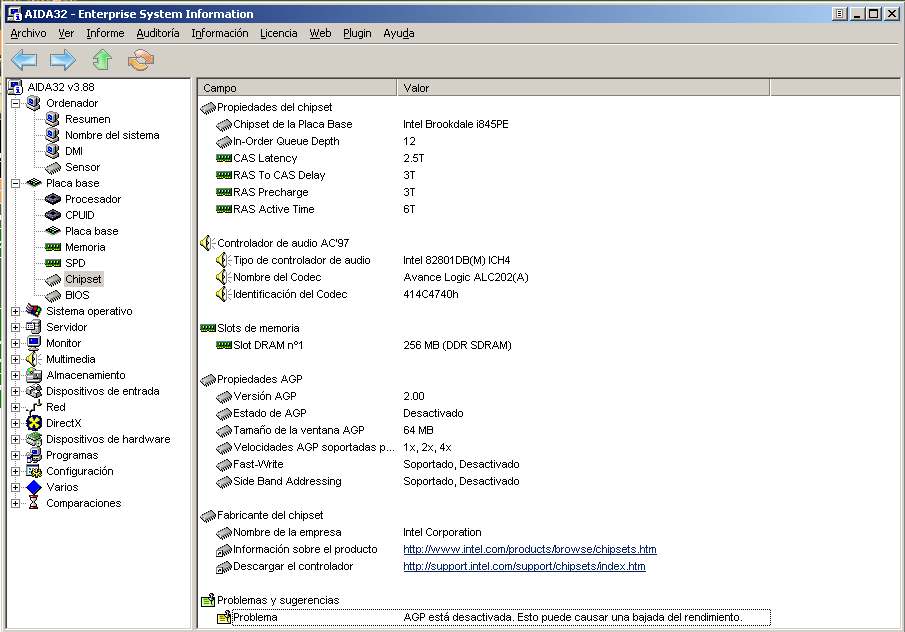Select Nombre del sistema tree item

pyautogui.click(x=112, y=135)
